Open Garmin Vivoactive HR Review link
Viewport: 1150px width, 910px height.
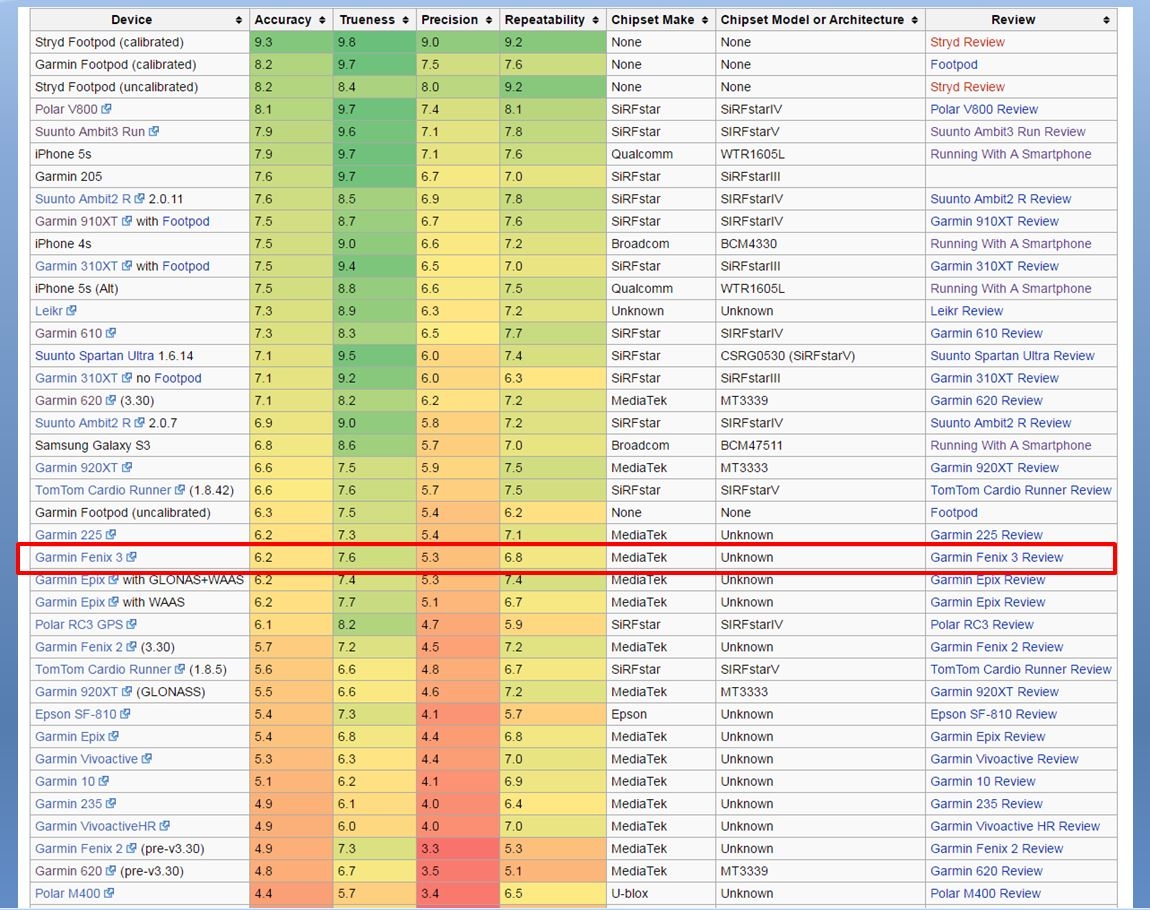[1014, 826]
